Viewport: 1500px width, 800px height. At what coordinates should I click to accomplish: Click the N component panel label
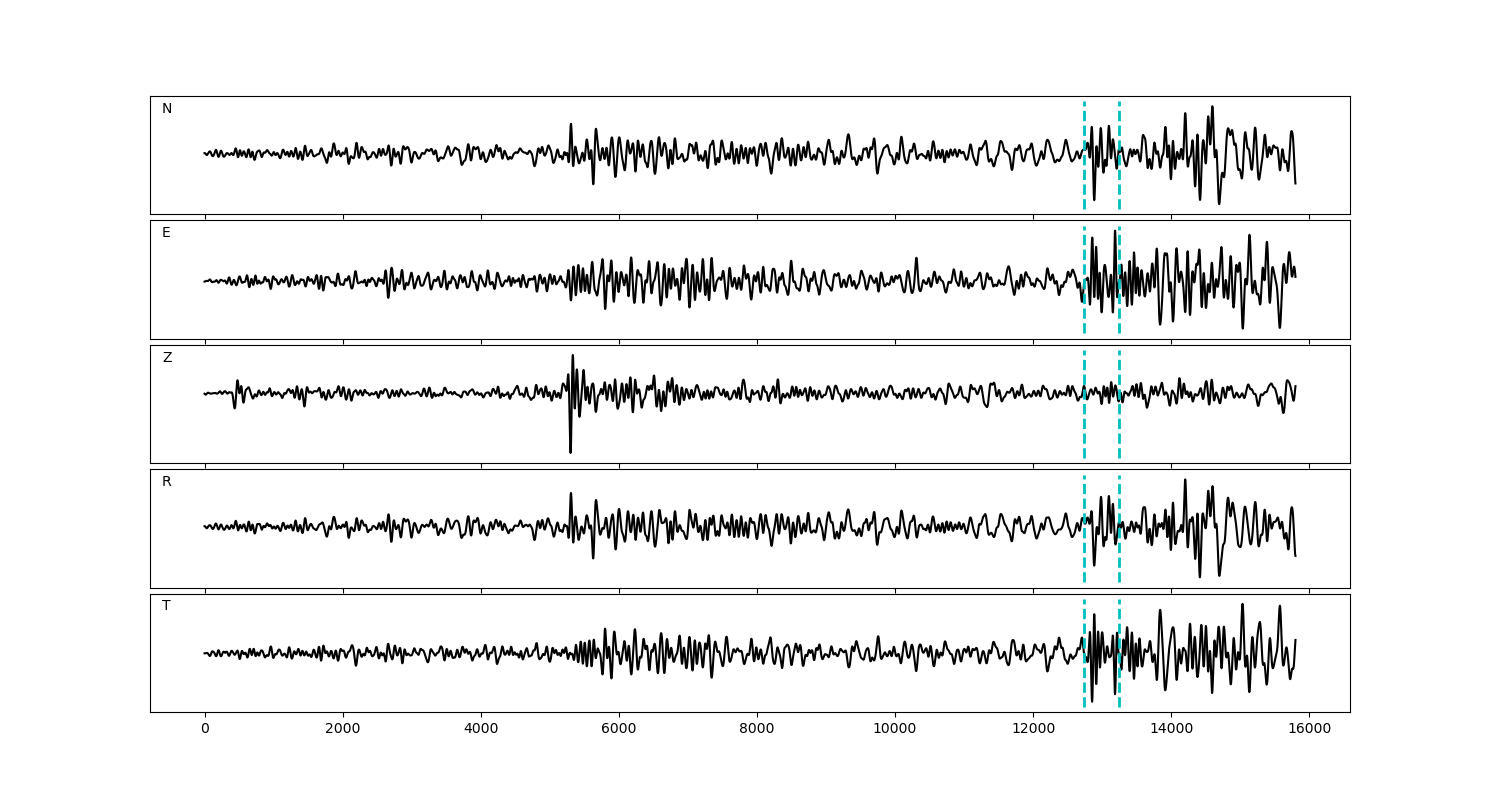[167, 109]
